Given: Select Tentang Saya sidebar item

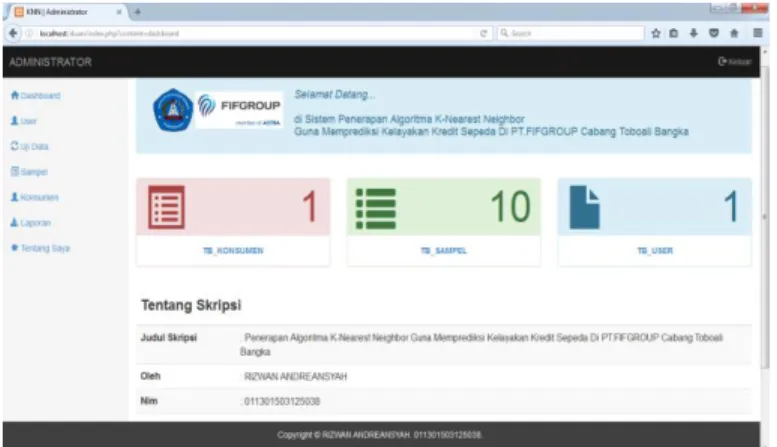Looking at the screenshot, I should pyautogui.click(x=40, y=248).
